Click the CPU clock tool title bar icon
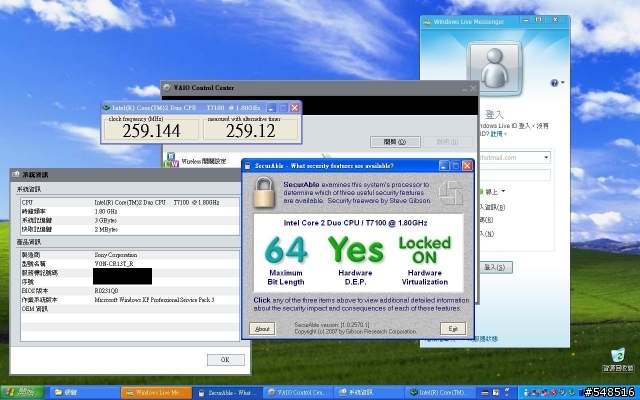The width and height of the screenshot is (640, 400). [x=106, y=108]
